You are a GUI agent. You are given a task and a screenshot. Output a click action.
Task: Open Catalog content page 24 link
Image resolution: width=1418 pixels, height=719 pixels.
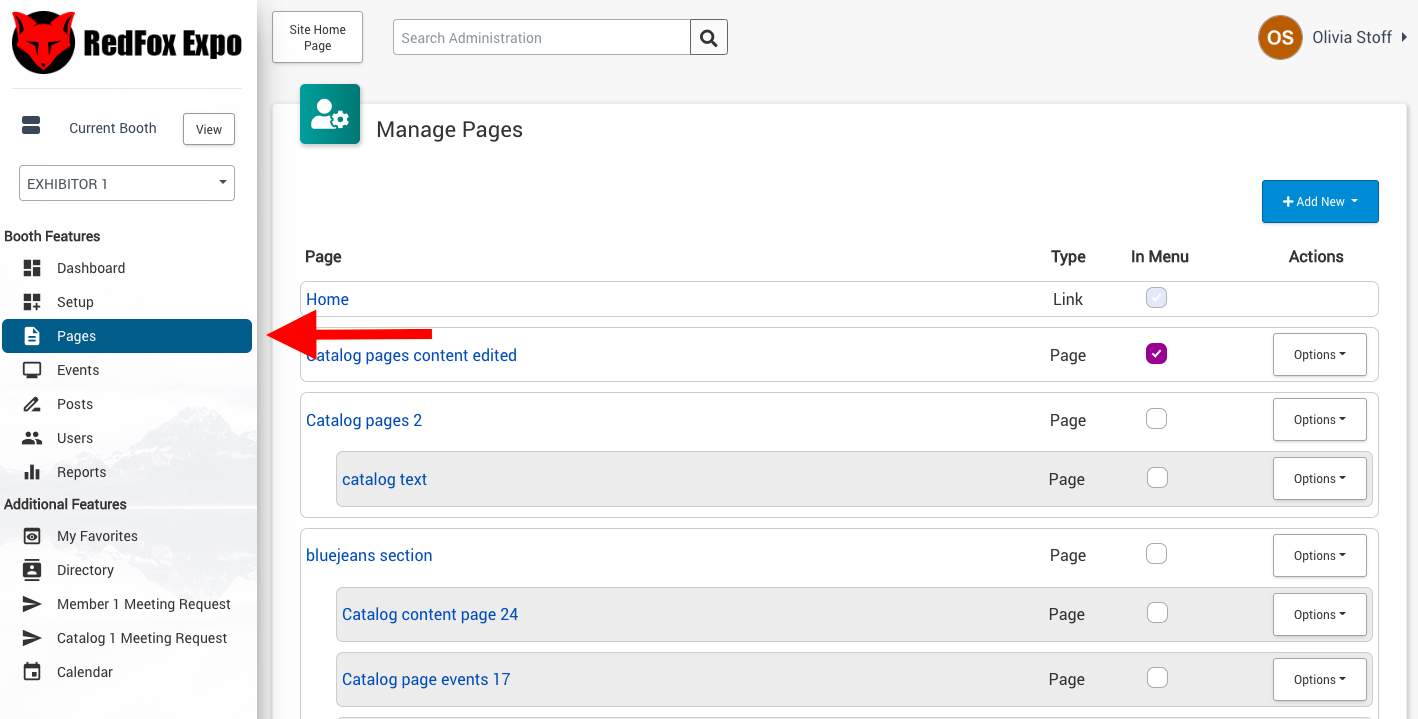[x=430, y=614]
